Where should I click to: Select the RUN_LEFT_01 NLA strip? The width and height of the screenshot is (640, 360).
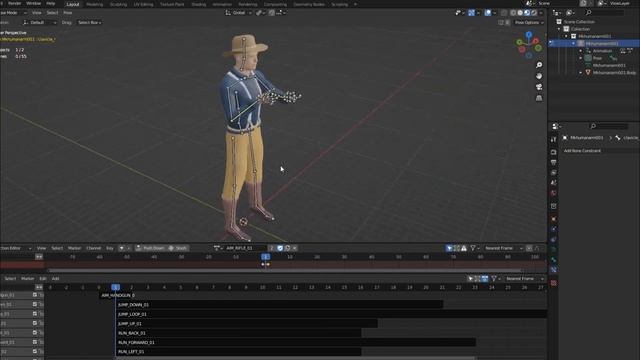coord(238,352)
